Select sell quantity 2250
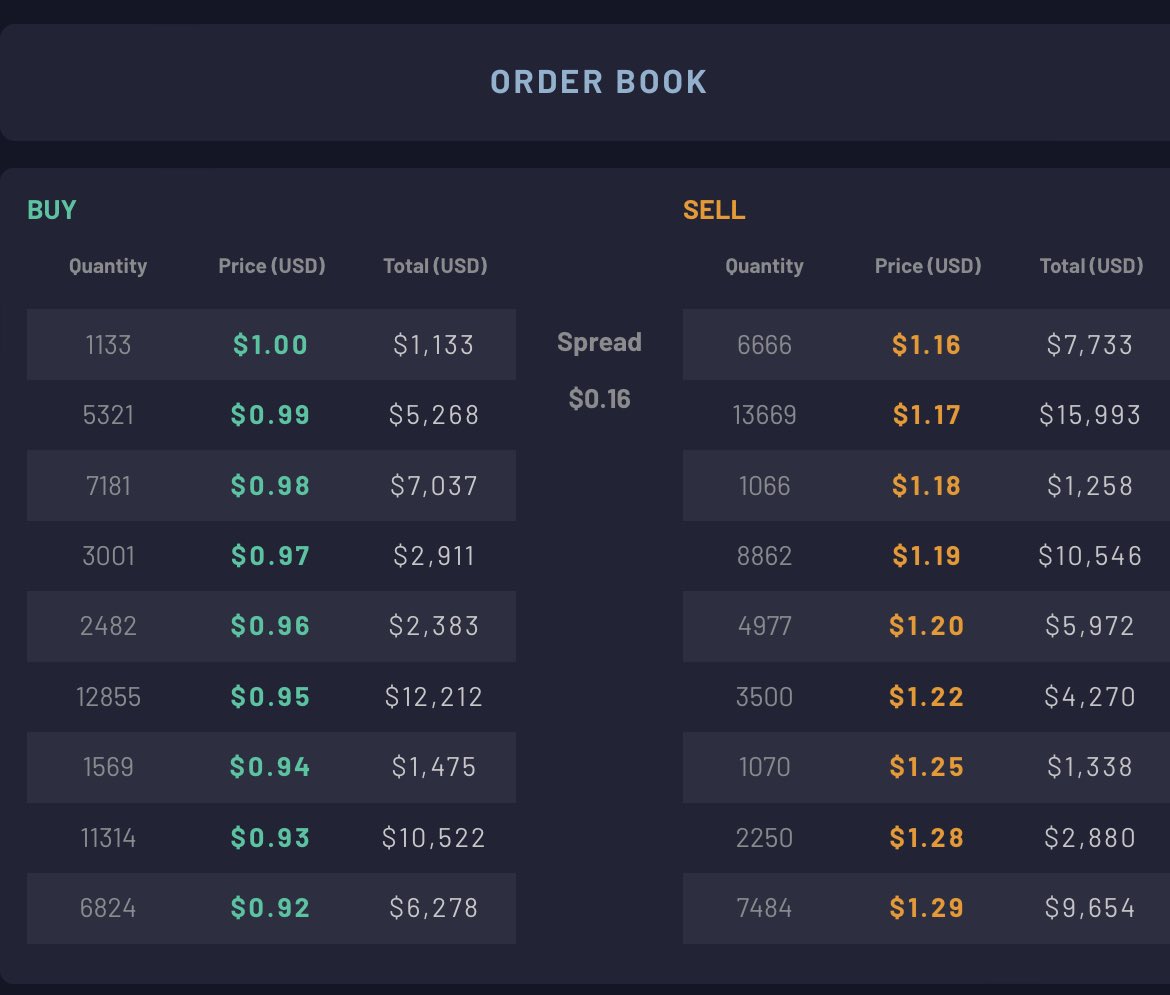 coord(764,838)
